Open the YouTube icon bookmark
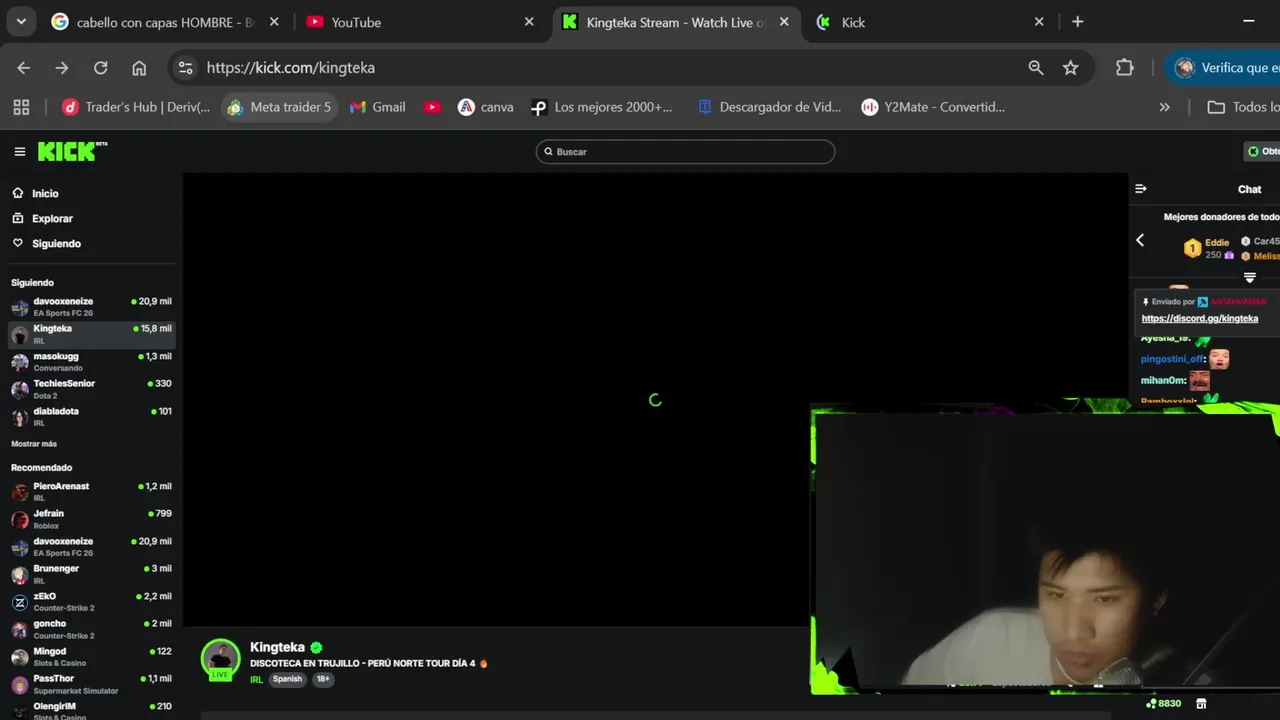This screenshot has width=1280, height=720. point(432,107)
